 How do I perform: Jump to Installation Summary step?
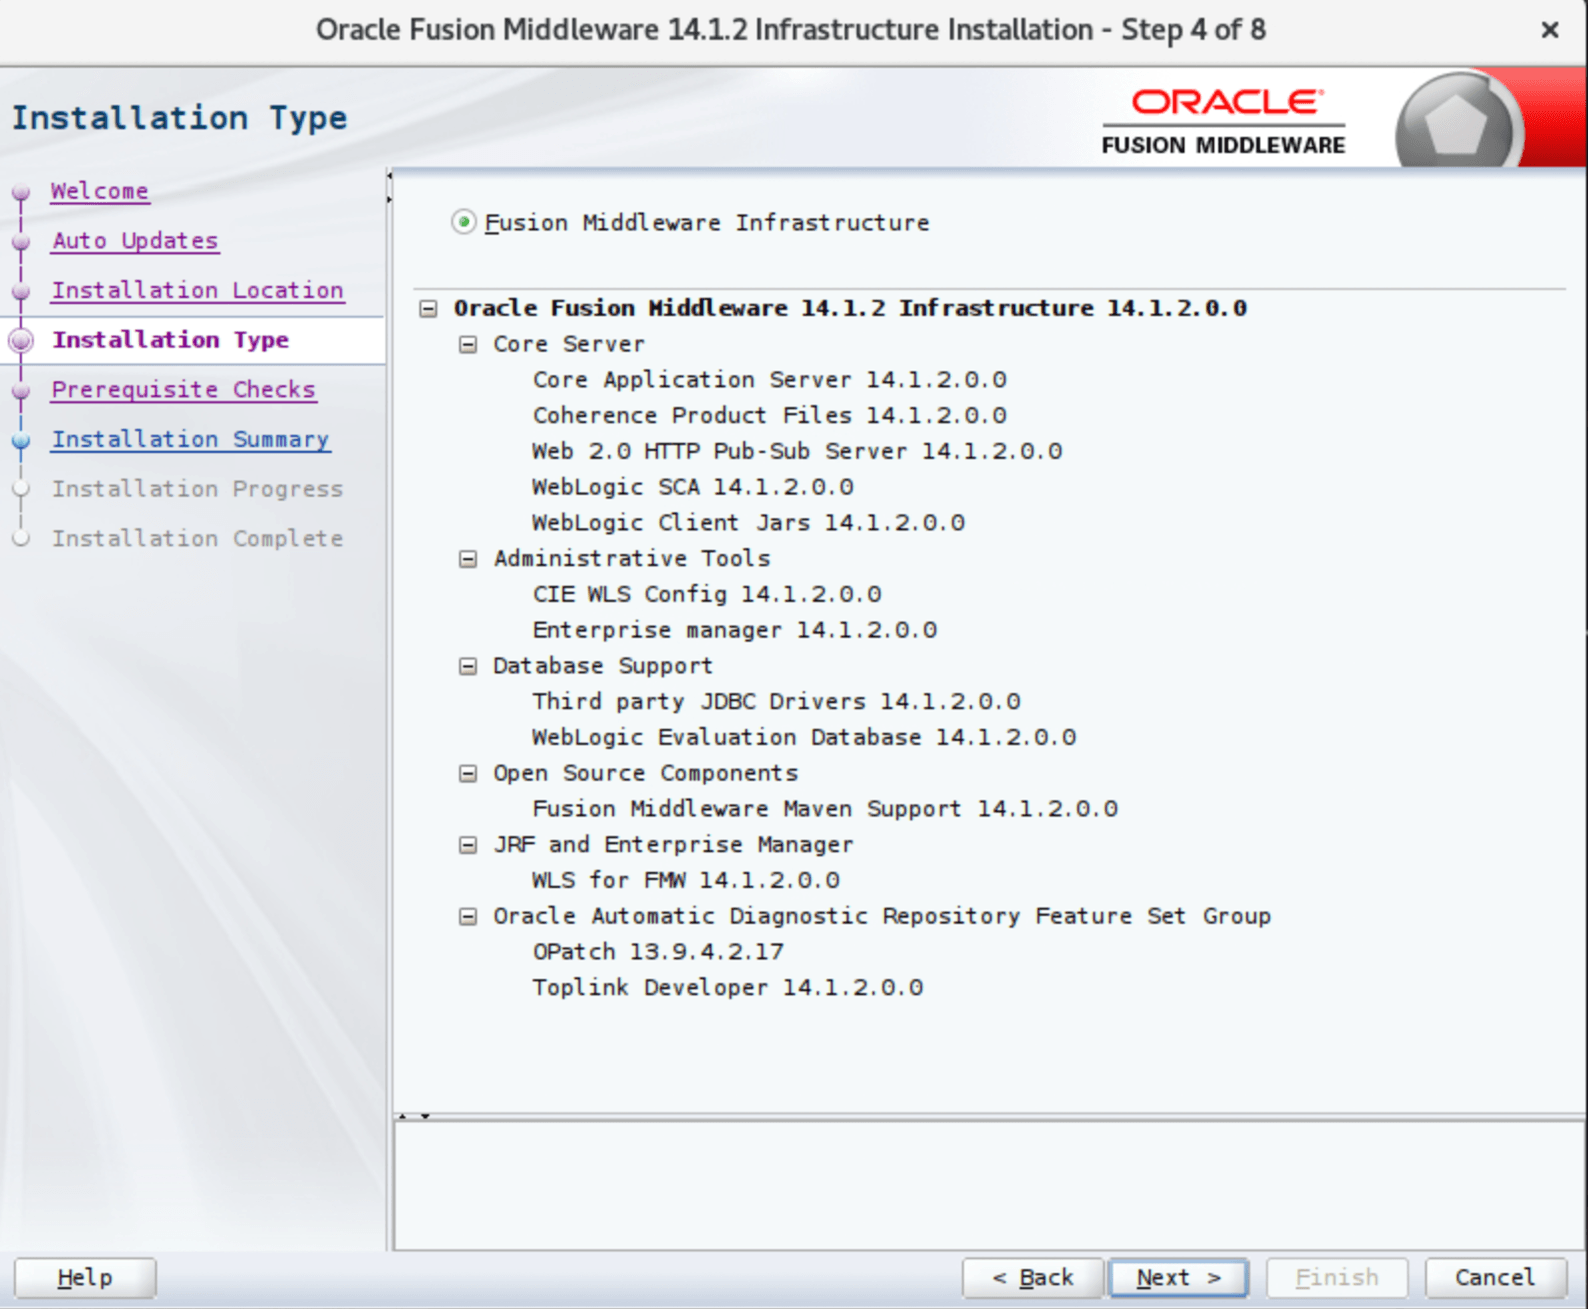[190, 439]
